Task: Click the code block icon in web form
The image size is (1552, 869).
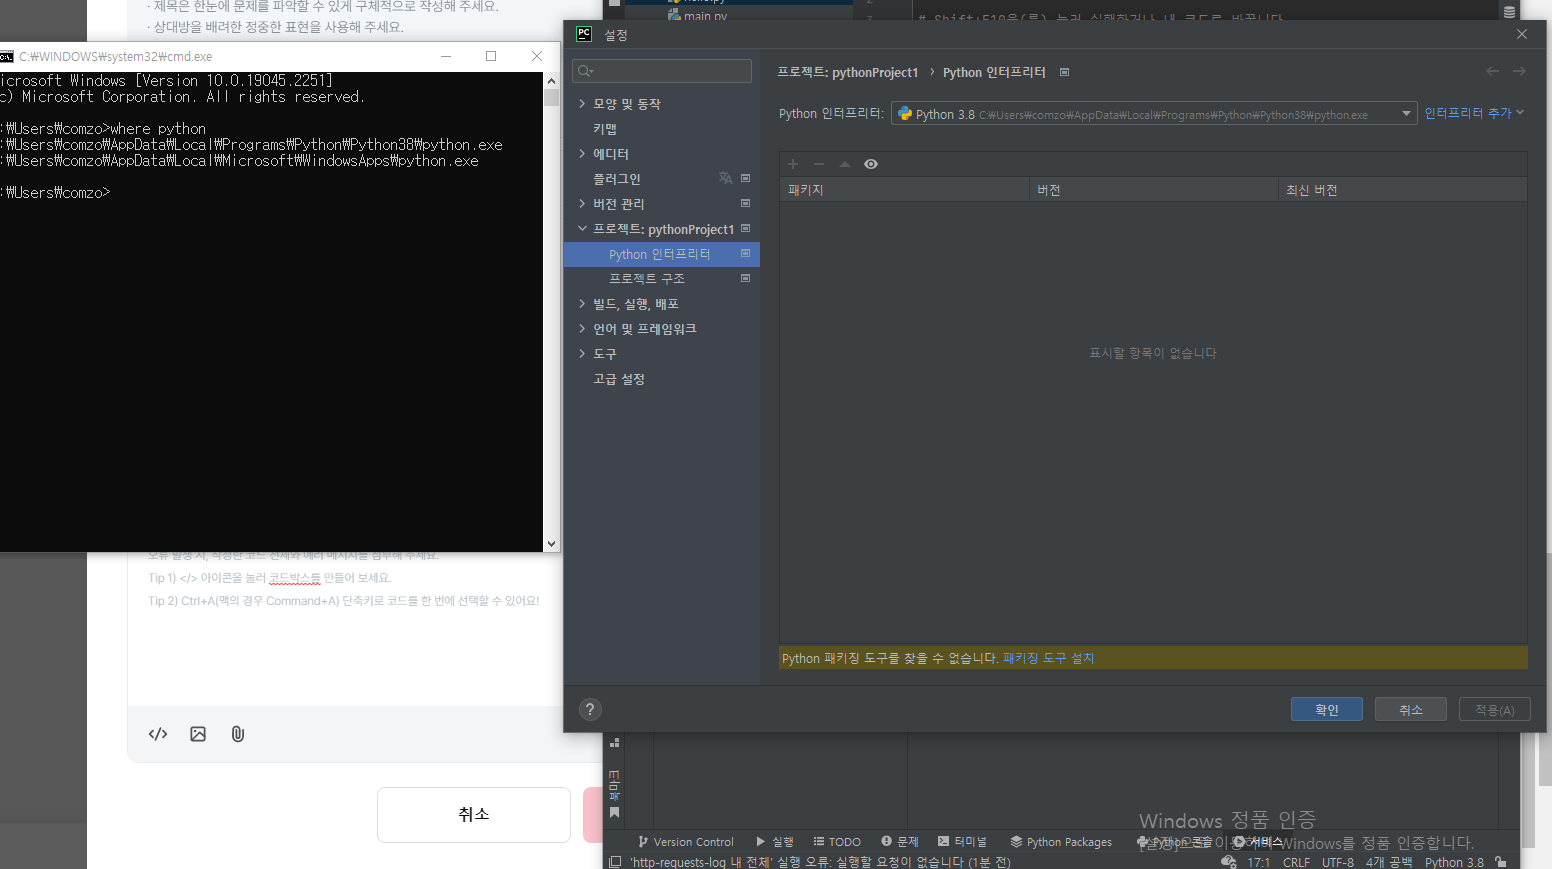Action: pos(158,734)
